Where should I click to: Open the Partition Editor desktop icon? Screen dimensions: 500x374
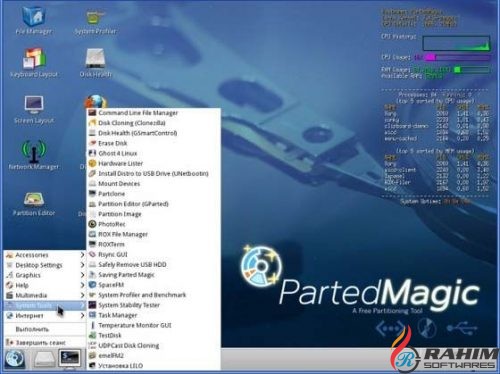[34, 203]
